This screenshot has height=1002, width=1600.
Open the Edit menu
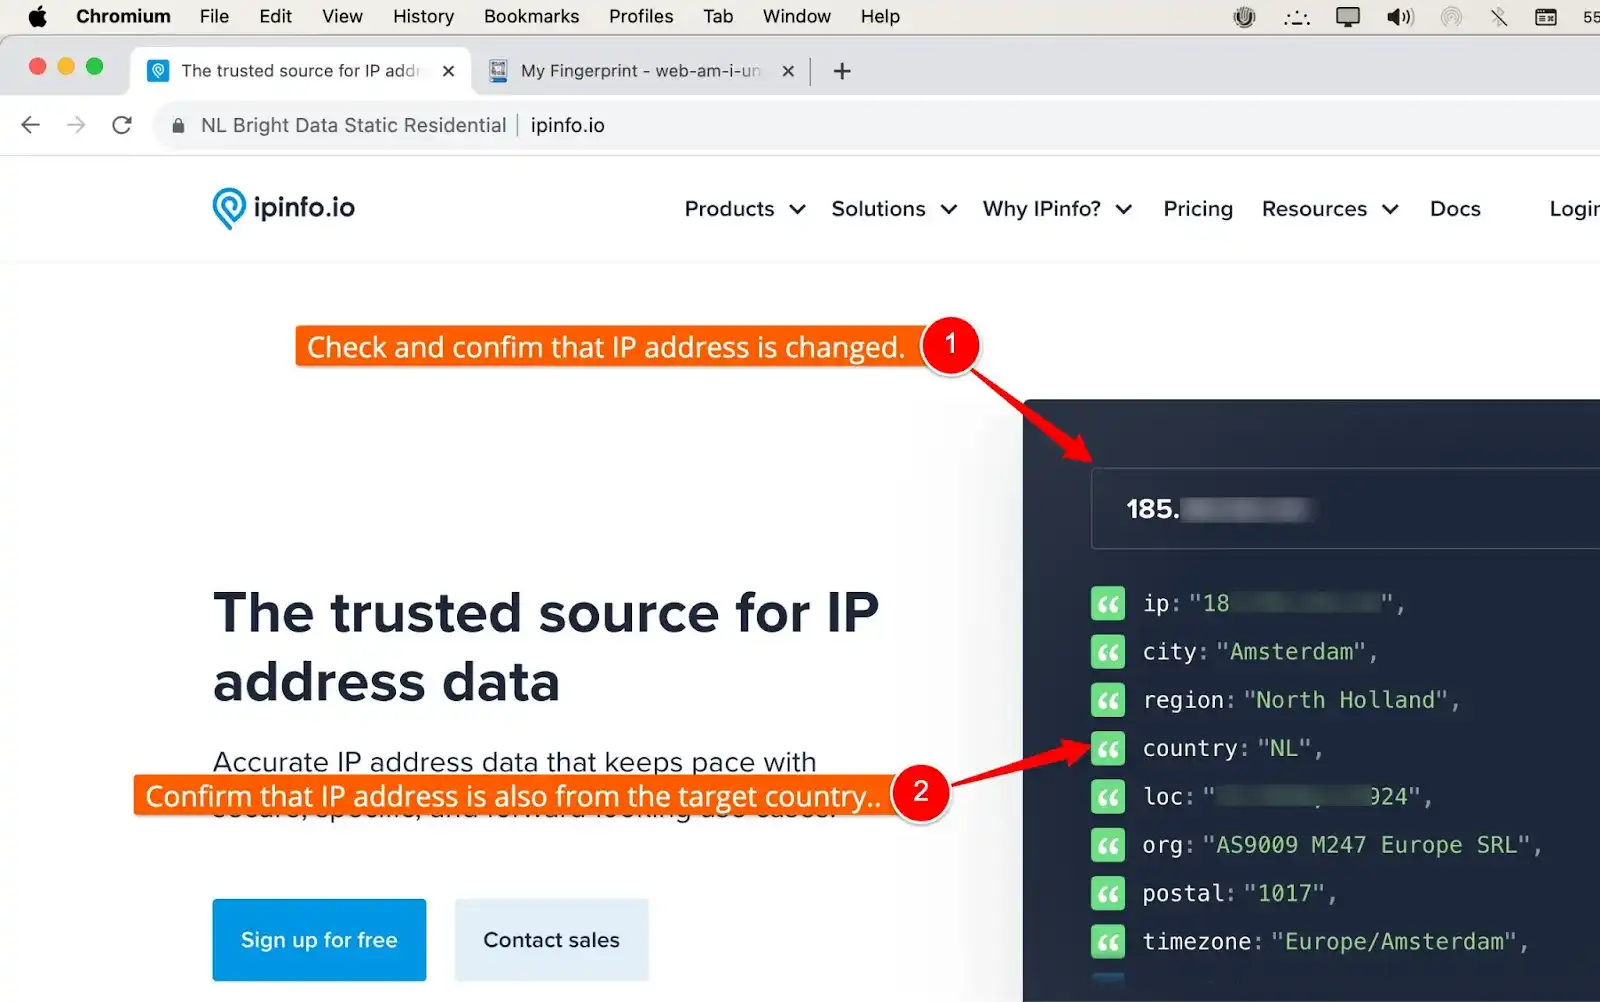tap(275, 16)
